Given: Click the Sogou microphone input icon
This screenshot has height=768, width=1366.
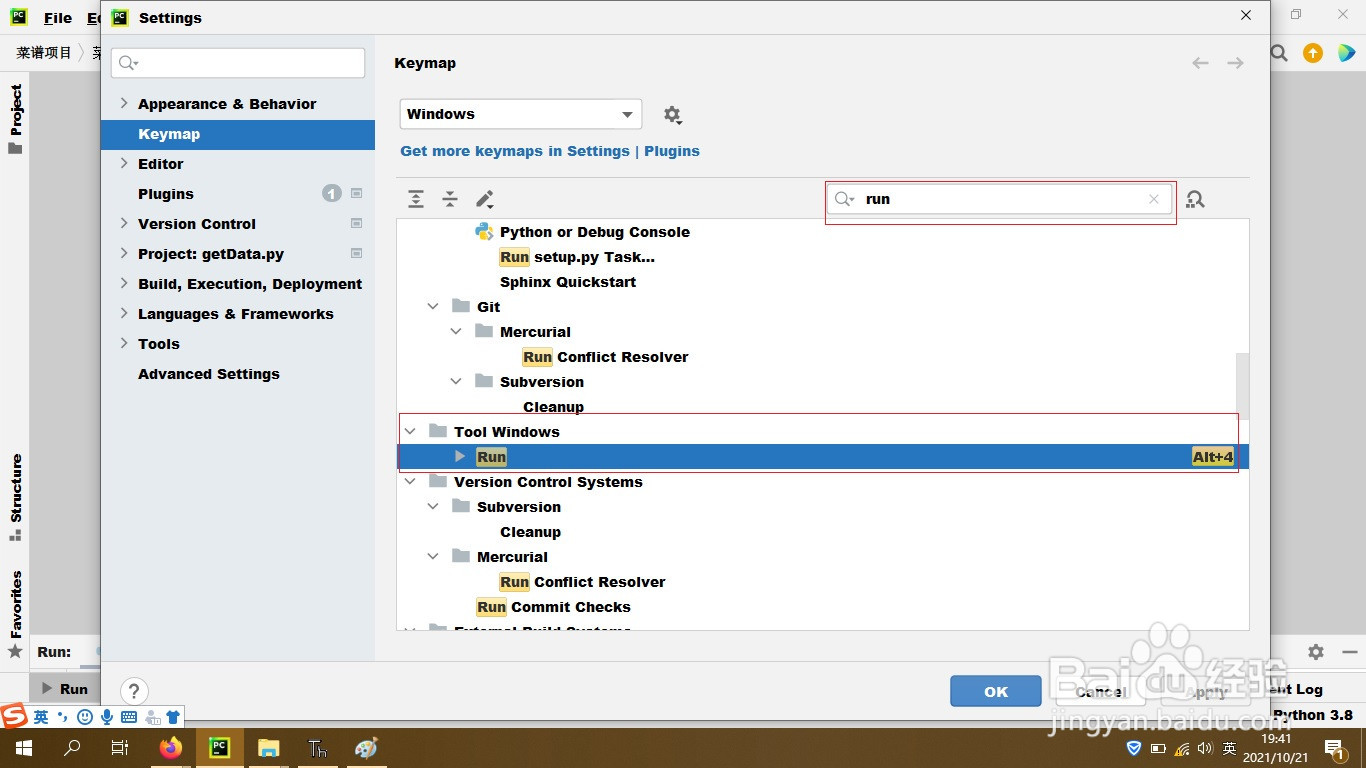Looking at the screenshot, I should coord(107,717).
